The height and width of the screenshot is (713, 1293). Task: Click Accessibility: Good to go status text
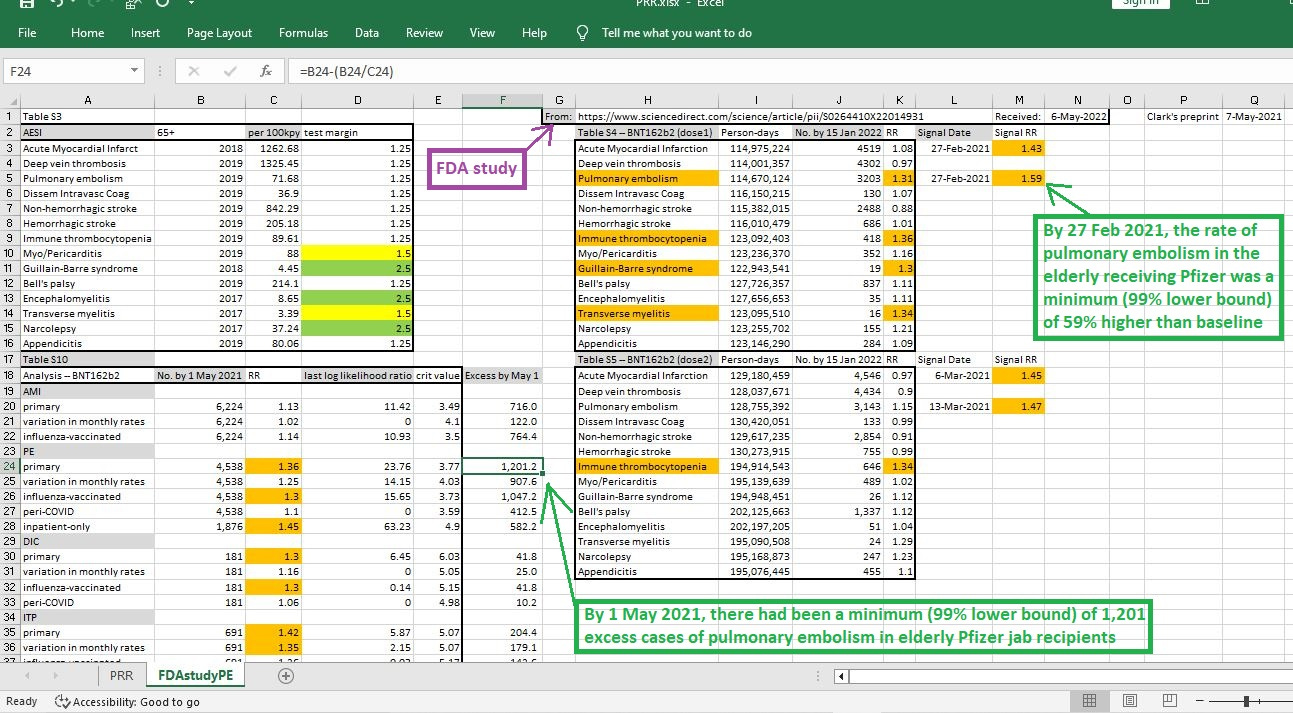click(x=135, y=702)
